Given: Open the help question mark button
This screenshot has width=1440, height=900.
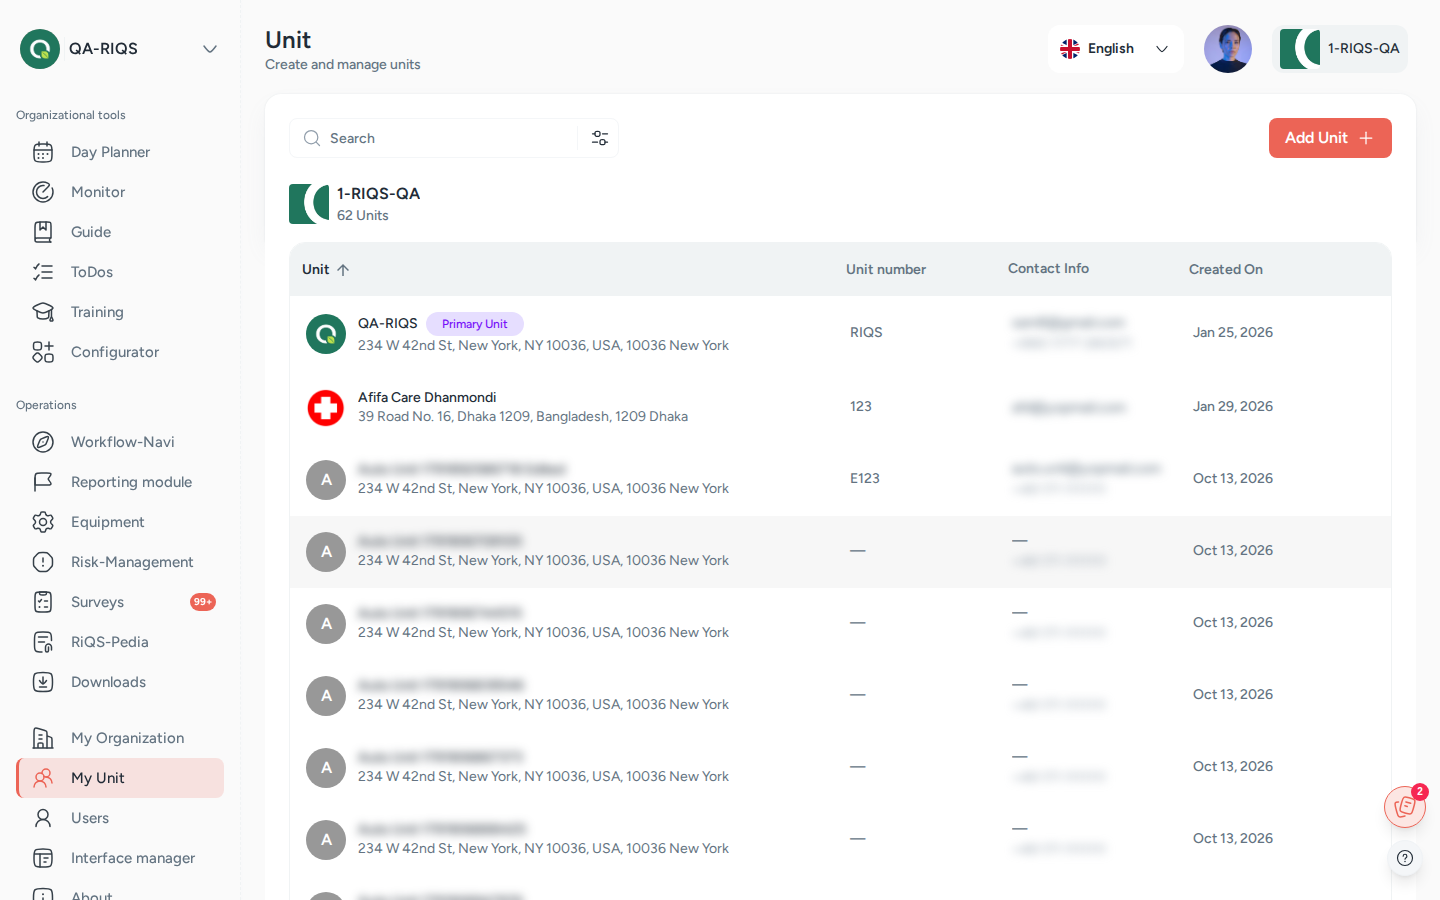Looking at the screenshot, I should coord(1405,858).
